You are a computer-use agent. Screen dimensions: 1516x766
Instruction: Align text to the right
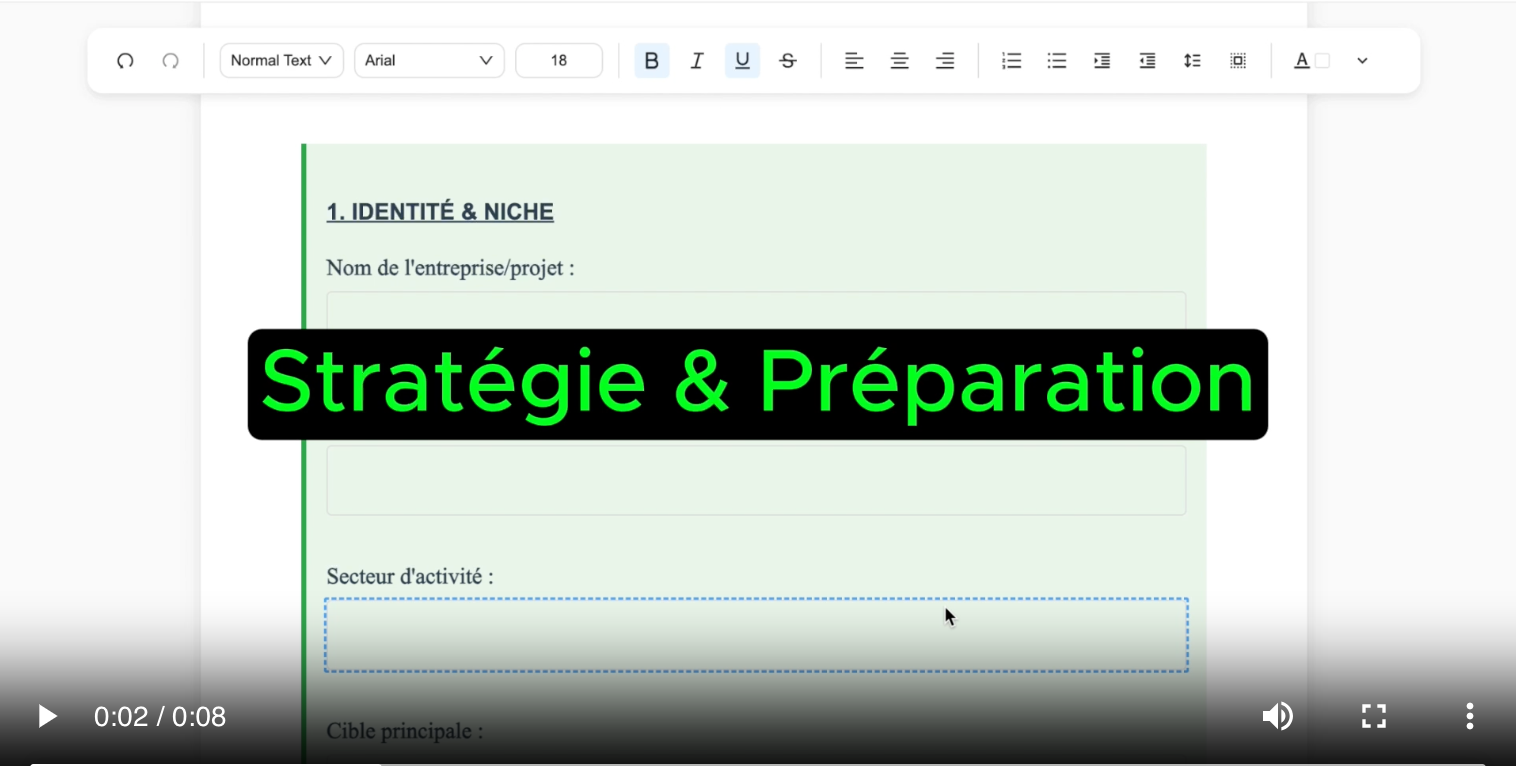point(945,61)
